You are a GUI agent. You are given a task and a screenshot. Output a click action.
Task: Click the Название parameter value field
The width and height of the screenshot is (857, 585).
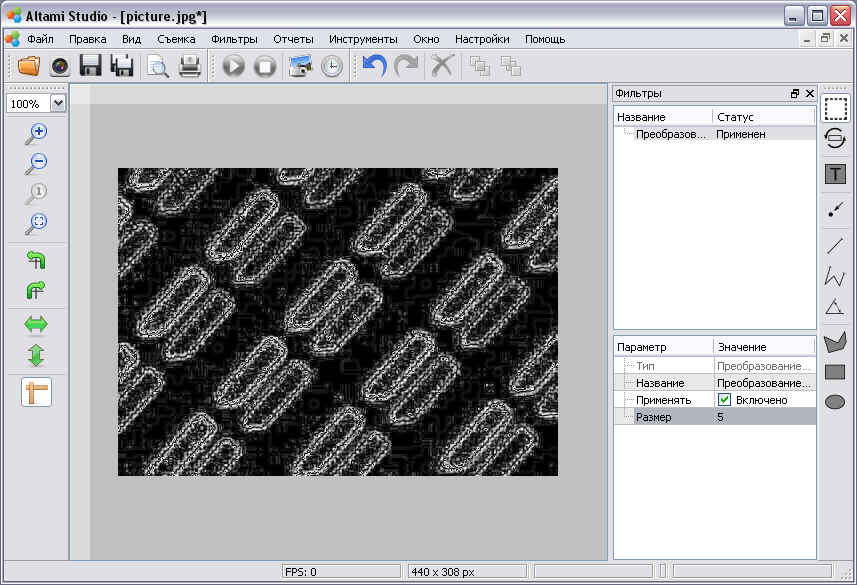coord(764,383)
